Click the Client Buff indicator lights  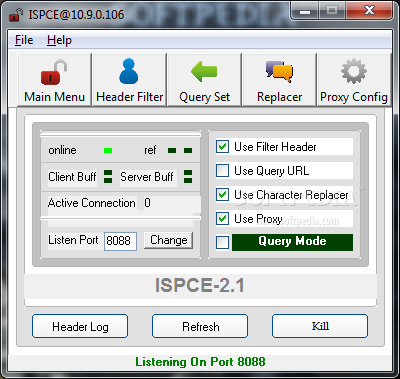point(108,177)
